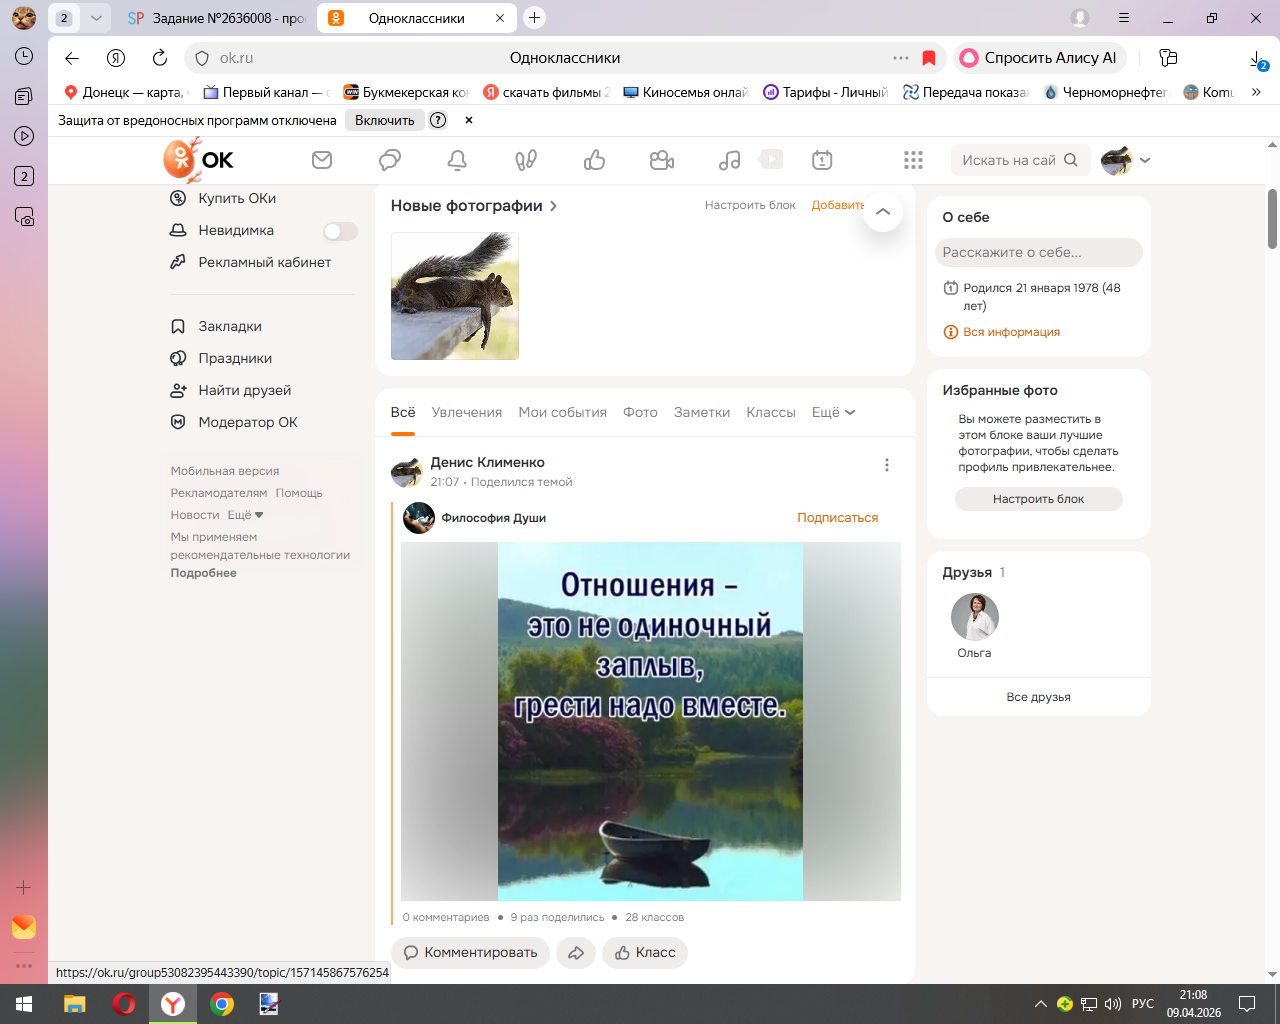The image size is (1280, 1024).
Task: Open the browser history clock icon in sidebar
Action: (24, 56)
